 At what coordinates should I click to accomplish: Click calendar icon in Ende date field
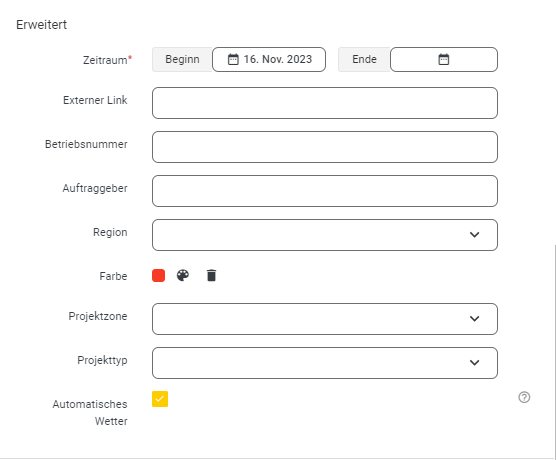point(444,59)
